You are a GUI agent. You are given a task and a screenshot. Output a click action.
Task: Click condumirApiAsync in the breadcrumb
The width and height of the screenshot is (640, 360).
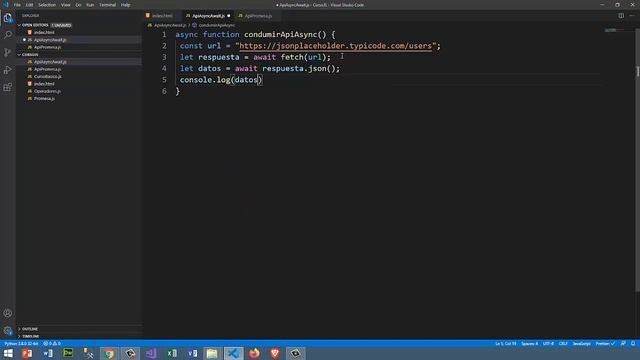pyautogui.click(x=216, y=25)
